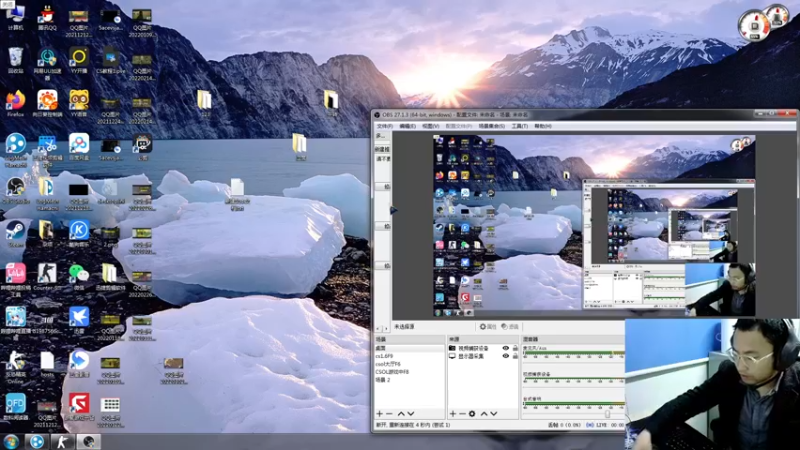Hide the 显示器采集 source via eye icon
Image resolution: width=800 pixels, height=450 pixels.
tap(506, 356)
